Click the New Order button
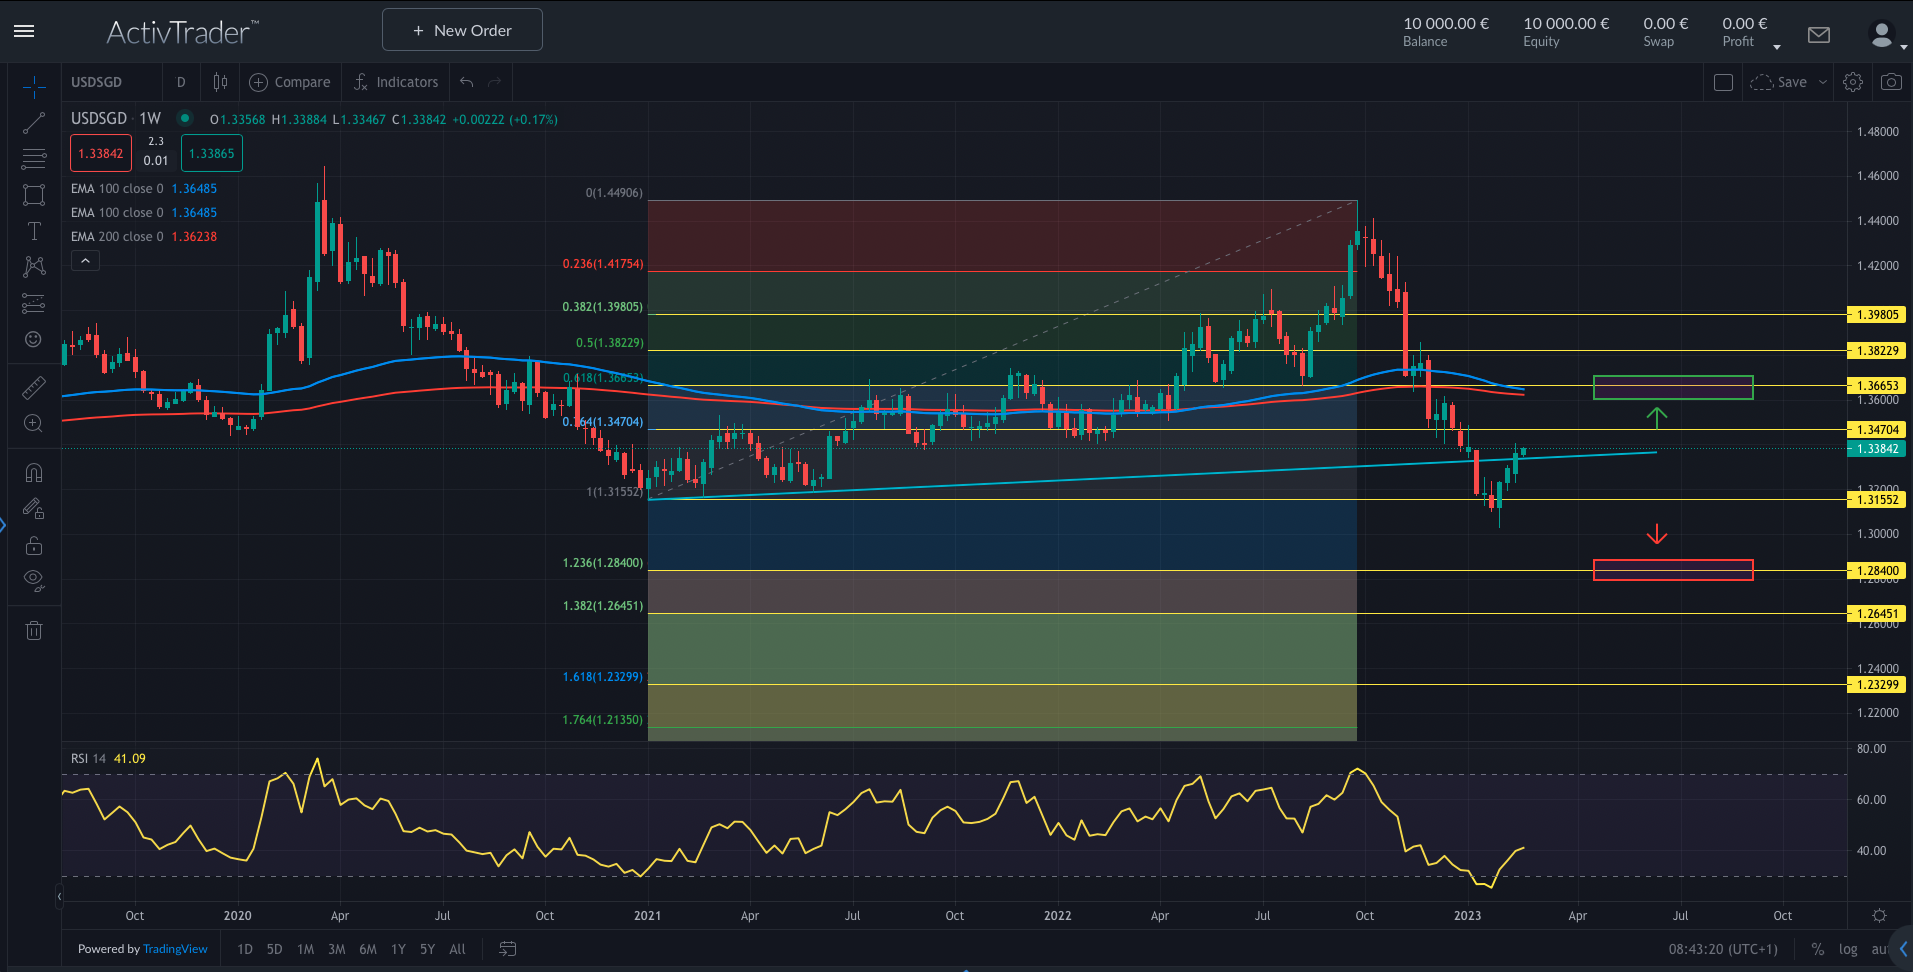This screenshot has height=972, width=1913. tap(461, 29)
